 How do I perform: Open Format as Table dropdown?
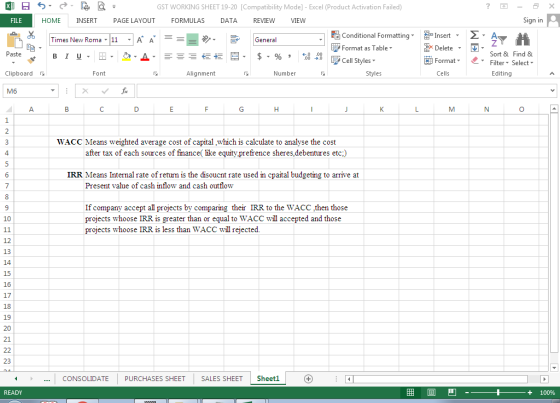(361, 48)
